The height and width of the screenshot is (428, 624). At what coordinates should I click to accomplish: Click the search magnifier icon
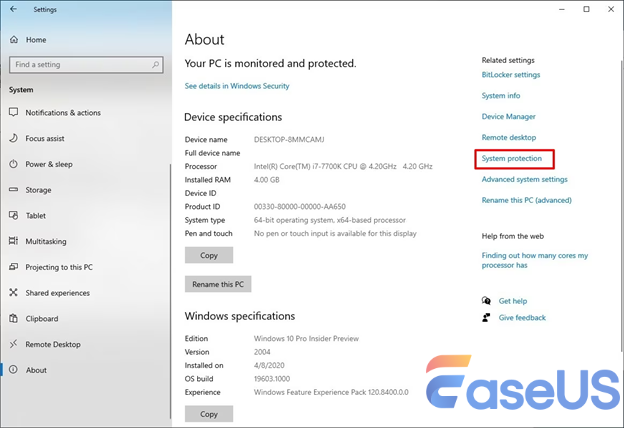tap(156, 64)
